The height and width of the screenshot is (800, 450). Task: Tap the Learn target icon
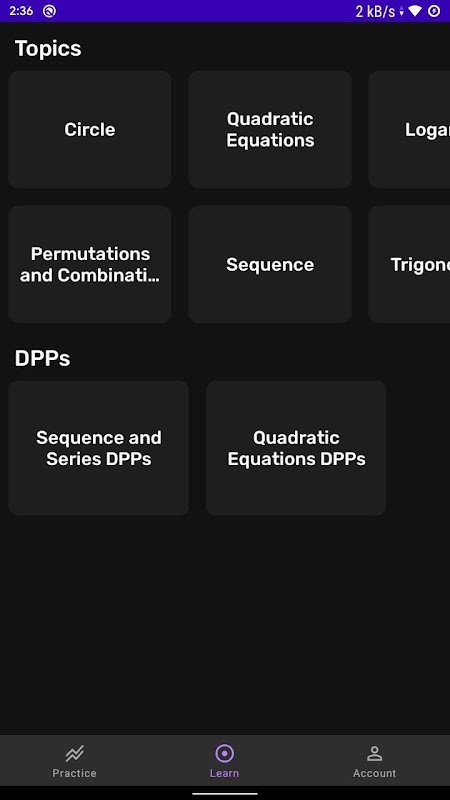(224, 753)
